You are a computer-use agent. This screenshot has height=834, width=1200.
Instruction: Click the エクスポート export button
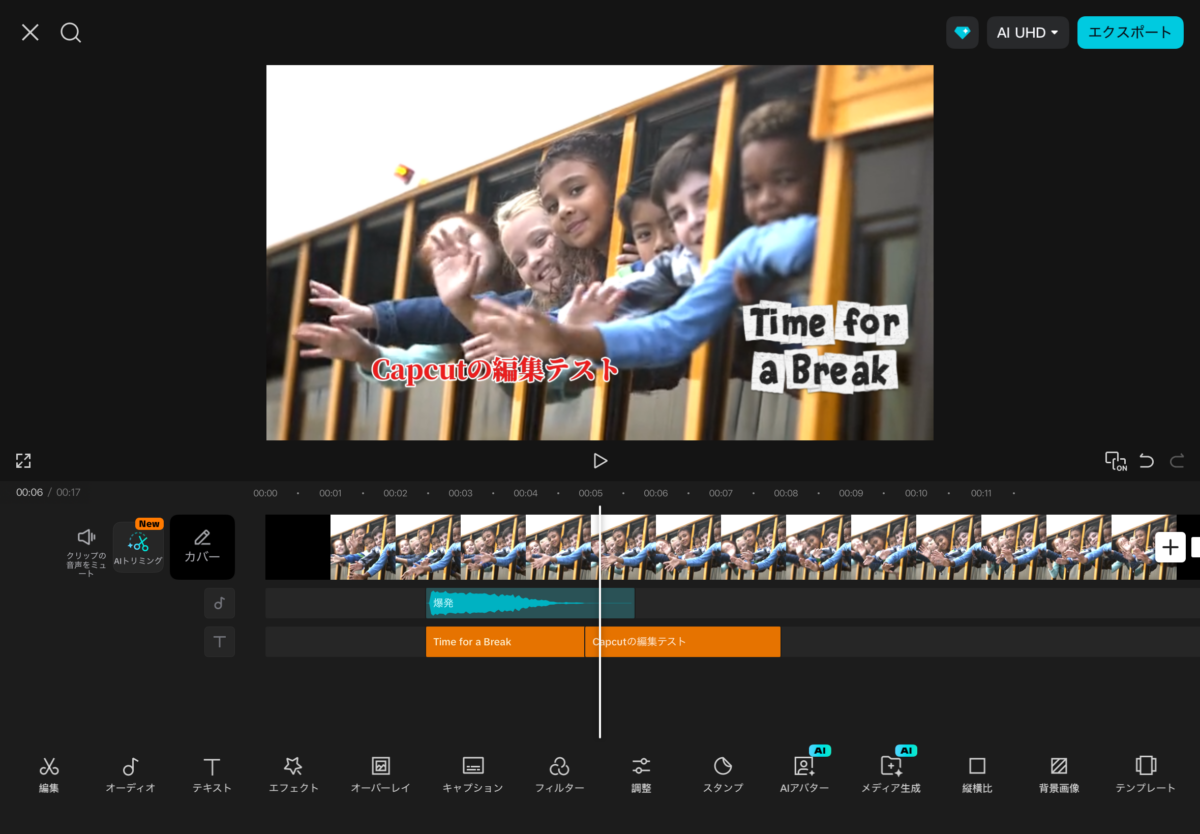(1130, 33)
